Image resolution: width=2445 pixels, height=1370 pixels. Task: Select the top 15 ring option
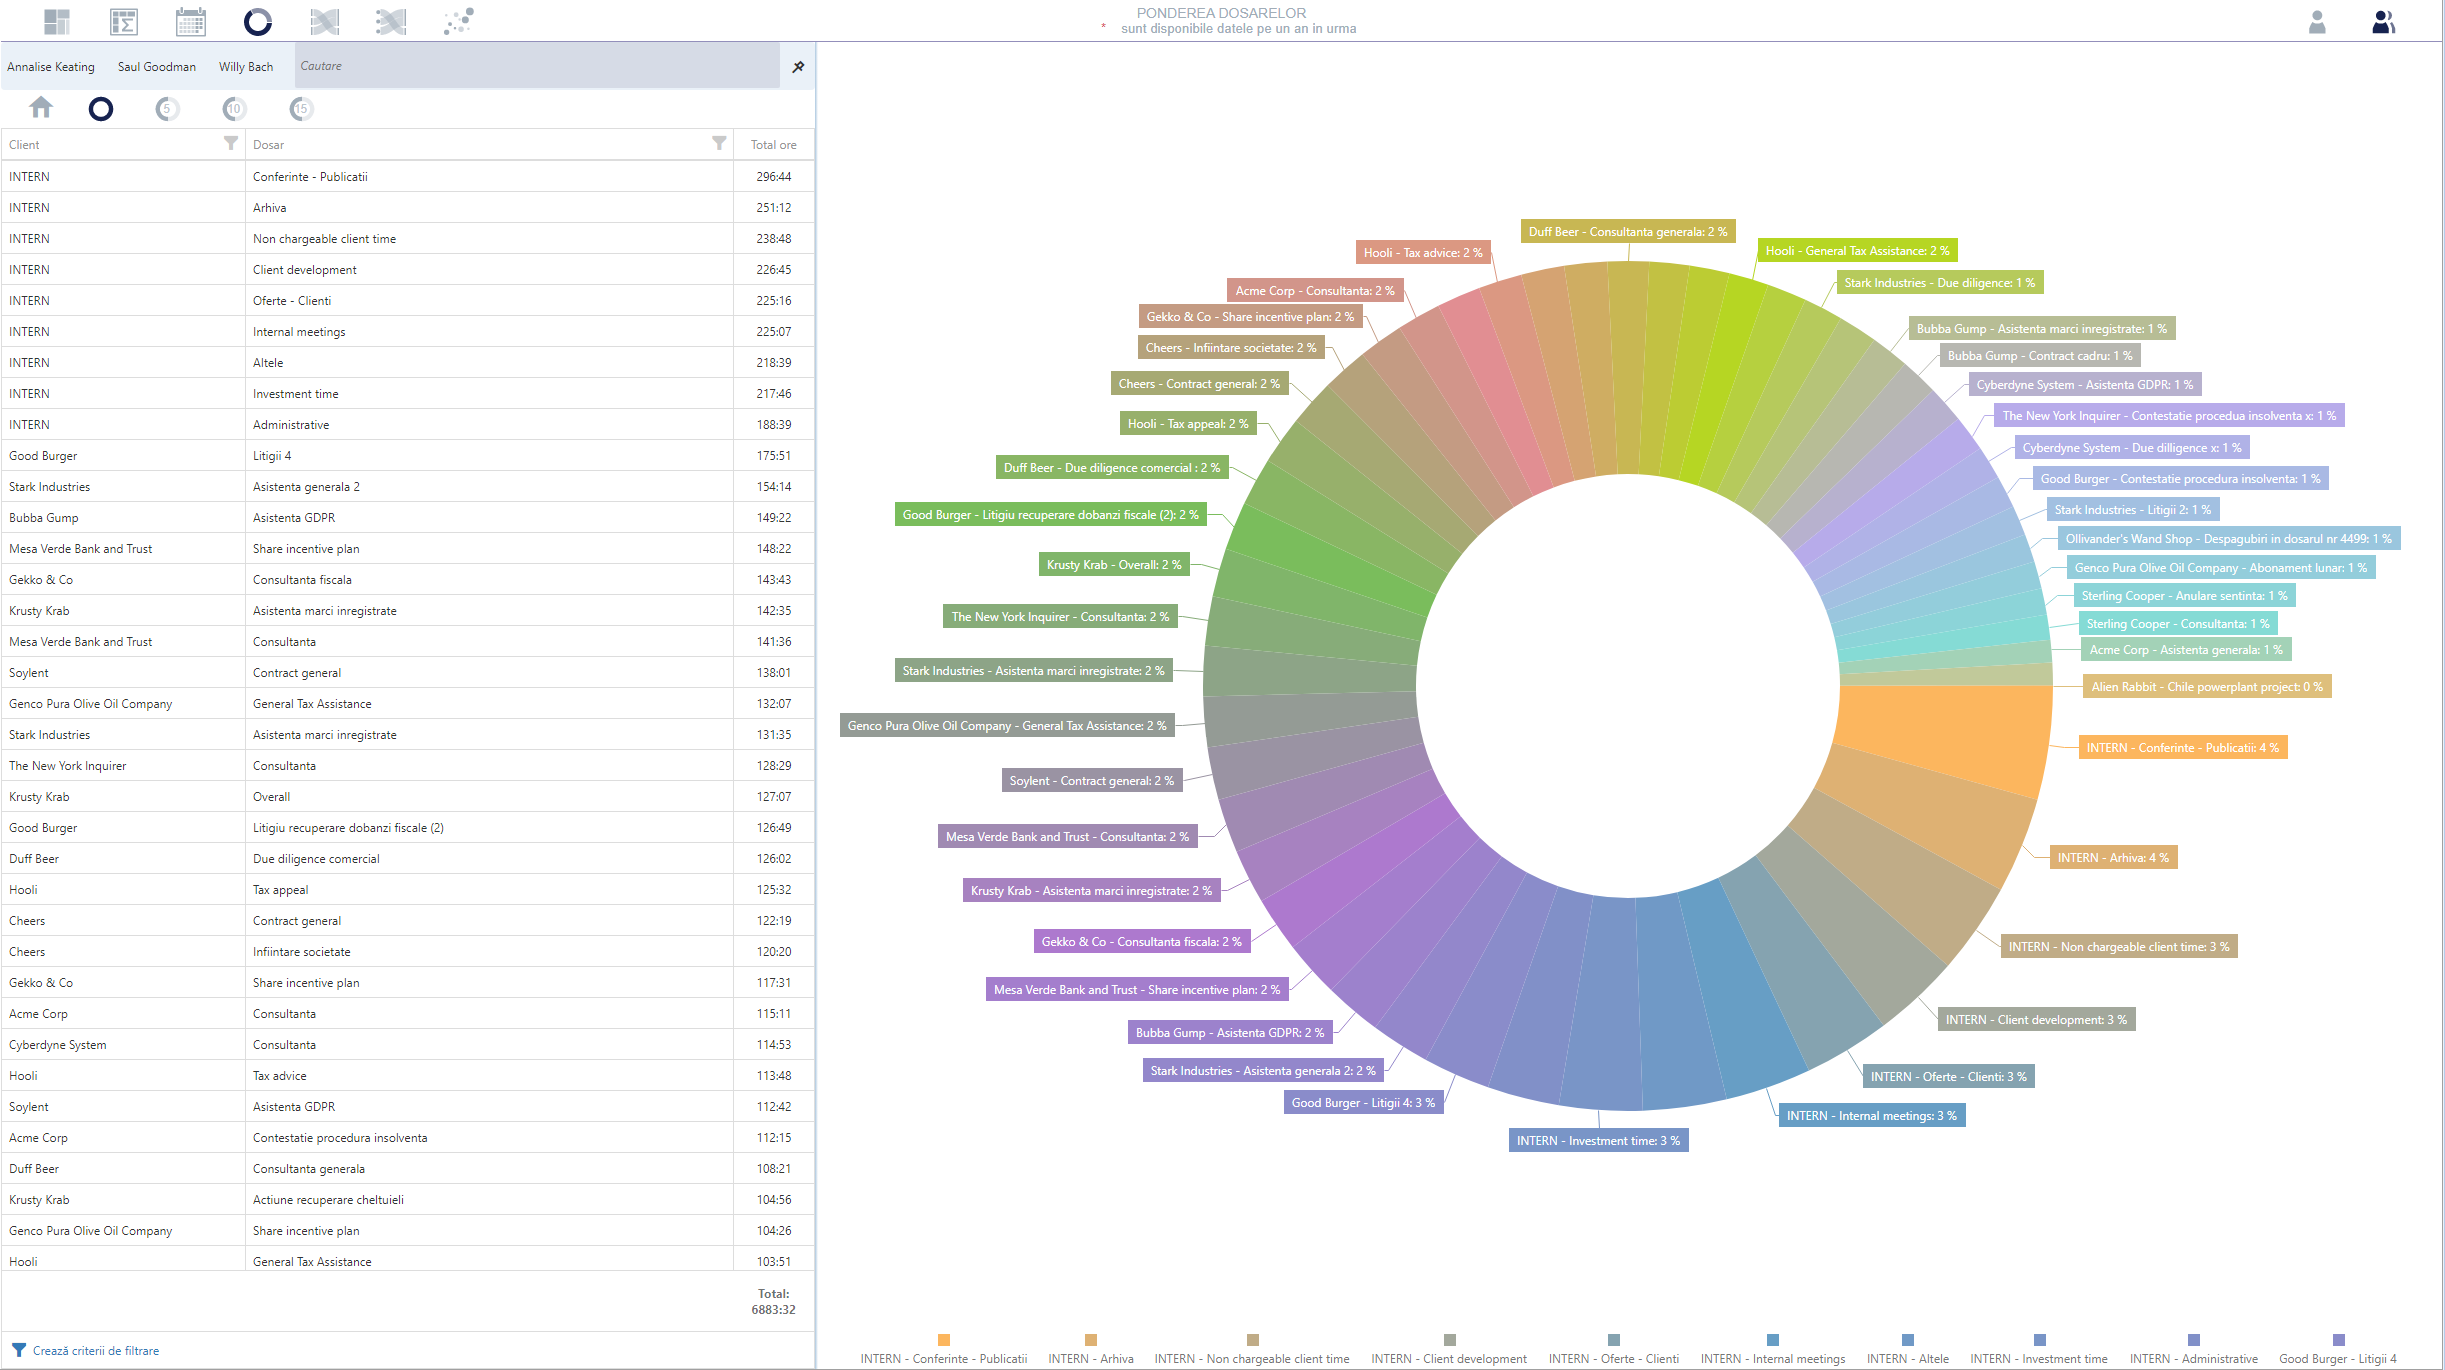pos(301,108)
